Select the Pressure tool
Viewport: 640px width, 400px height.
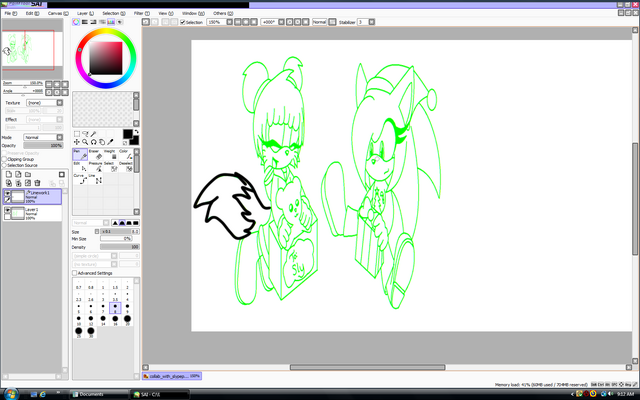[95, 167]
